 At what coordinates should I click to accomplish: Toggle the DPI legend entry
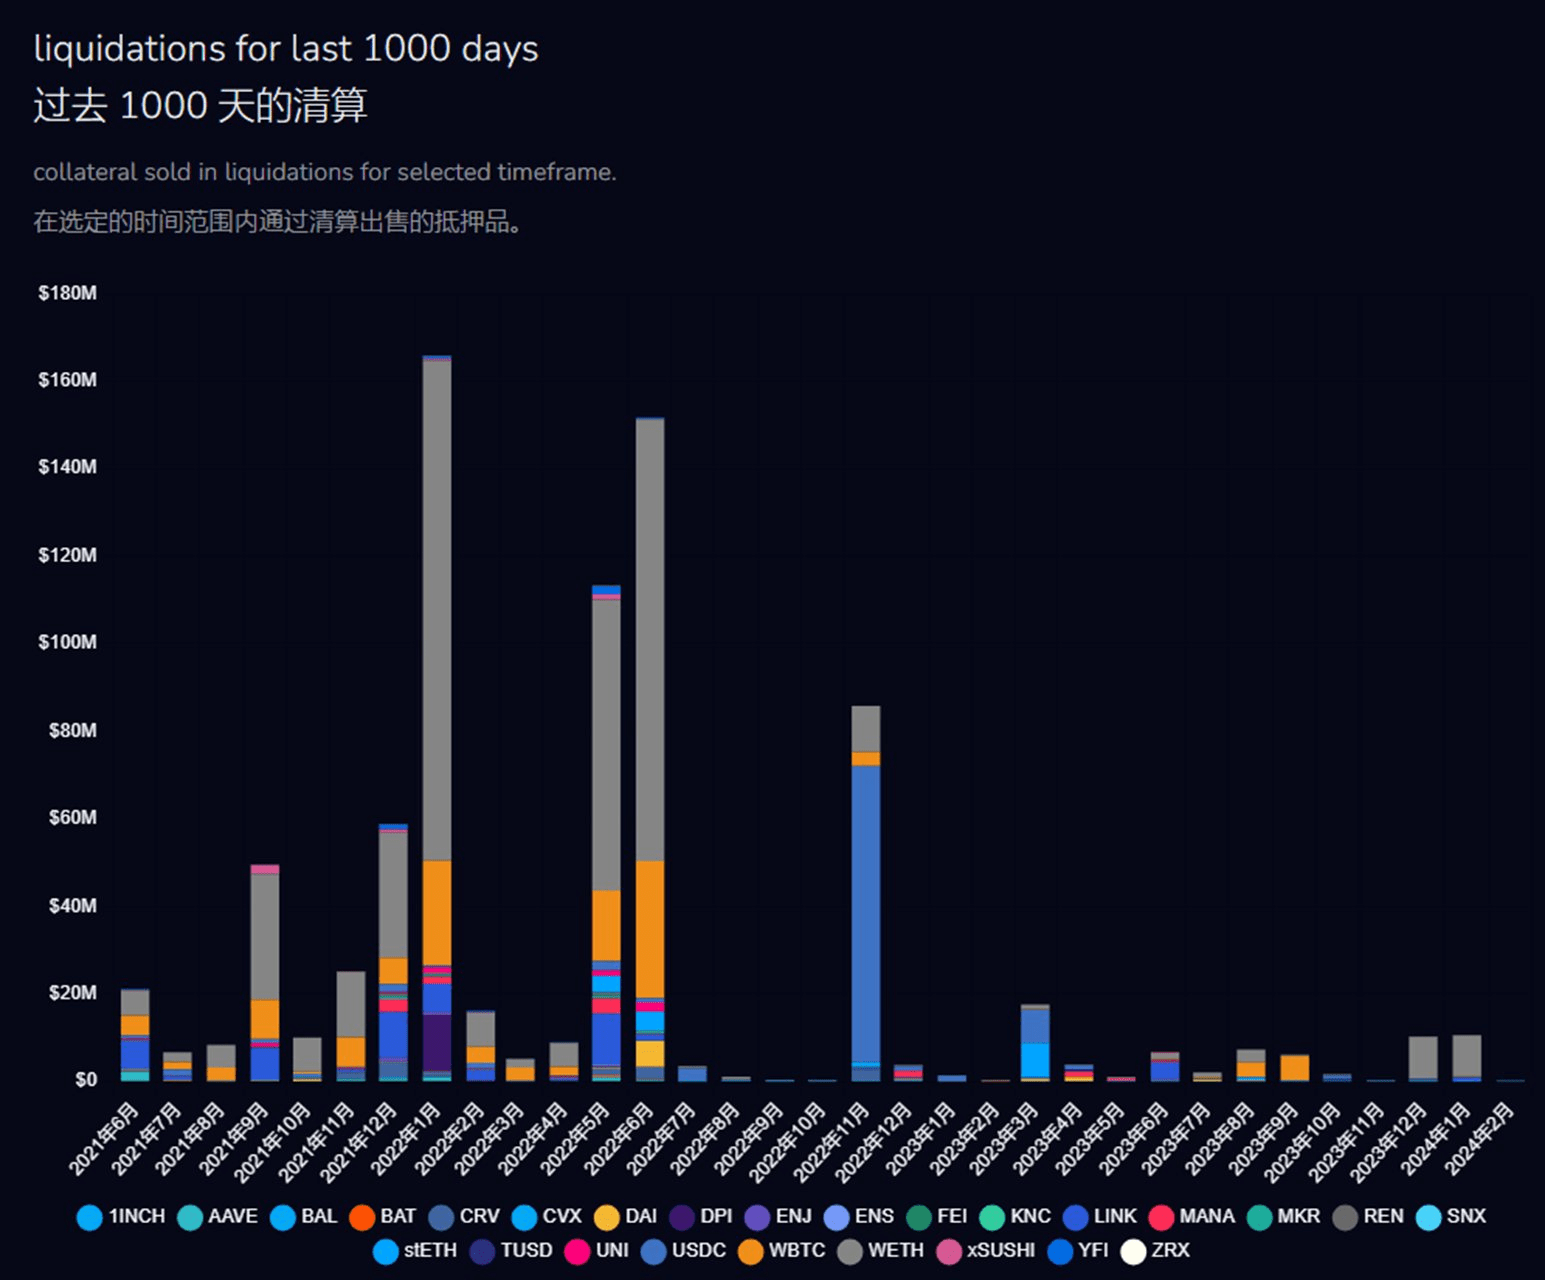click(701, 1217)
